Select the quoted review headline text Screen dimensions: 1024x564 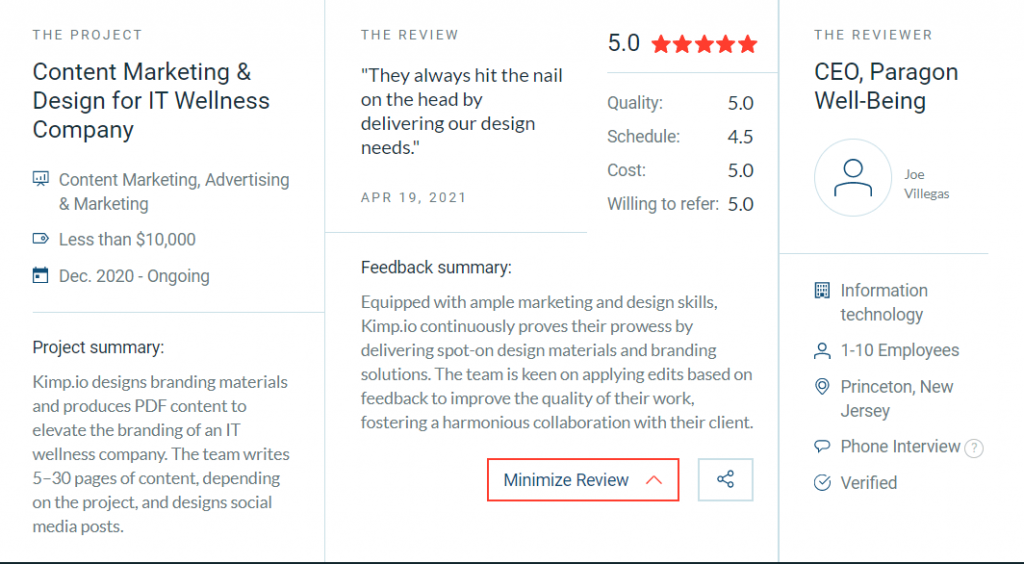[462, 111]
